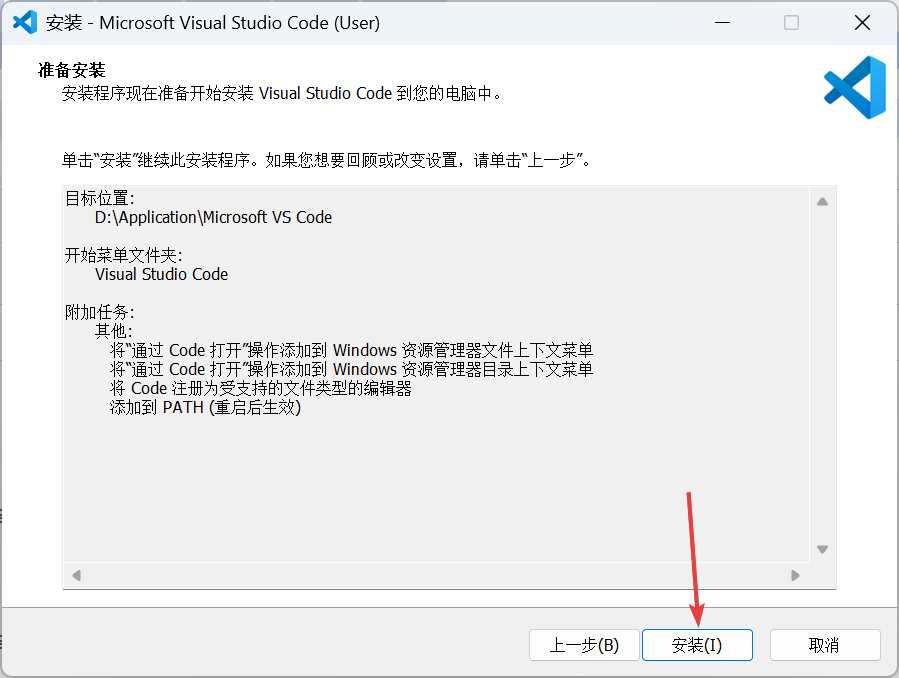Select the path D:\Application\Microsoft VS Code
The image size is (899, 678).
[213, 217]
